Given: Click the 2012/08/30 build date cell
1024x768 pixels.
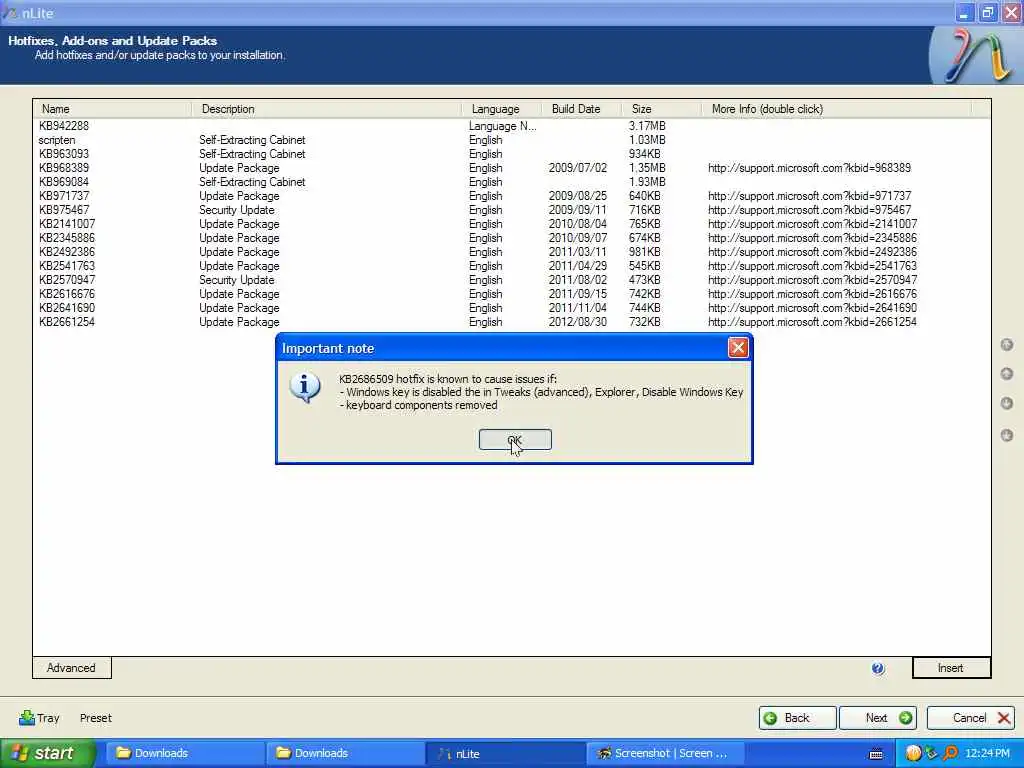Looking at the screenshot, I should (x=577, y=323).
